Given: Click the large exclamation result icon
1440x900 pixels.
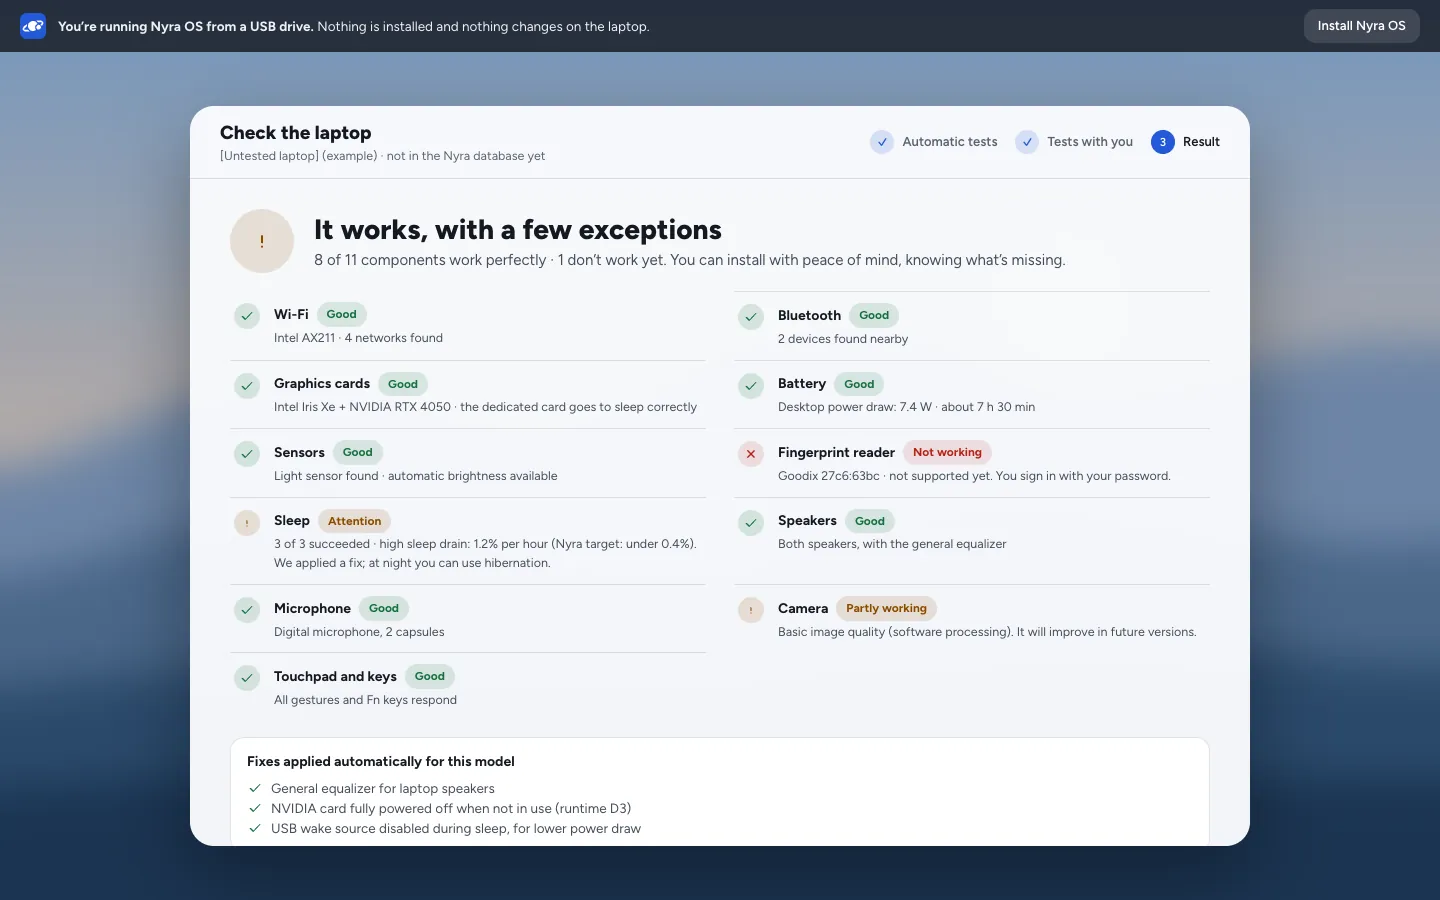Looking at the screenshot, I should tap(262, 241).
